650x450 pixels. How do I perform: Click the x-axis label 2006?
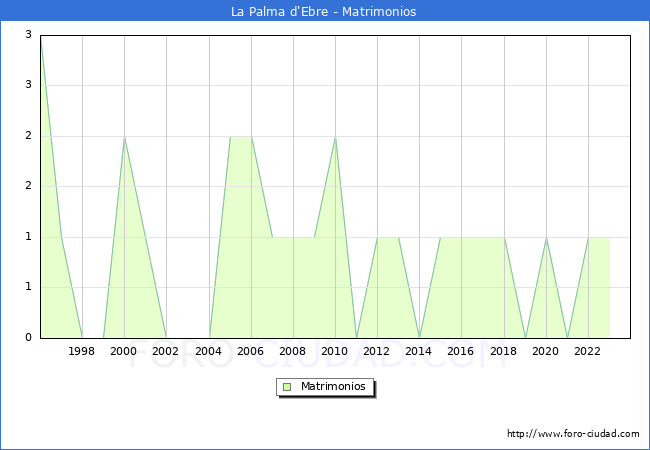point(250,351)
